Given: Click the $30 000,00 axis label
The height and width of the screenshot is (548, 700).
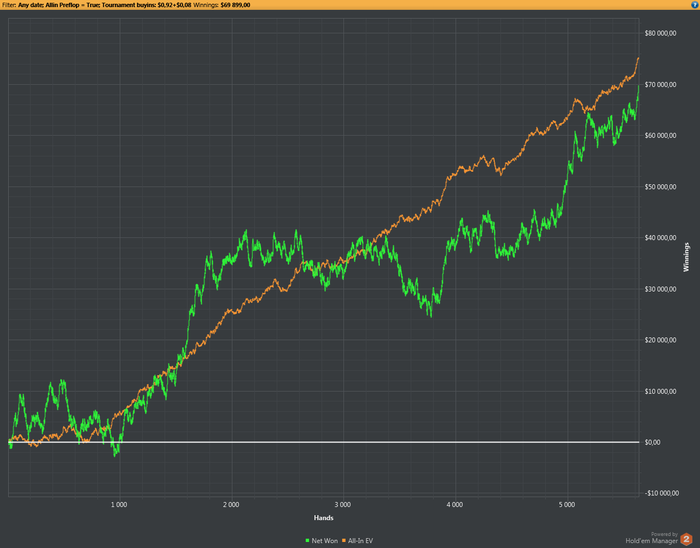Looking at the screenshot, I should (660, 289).
